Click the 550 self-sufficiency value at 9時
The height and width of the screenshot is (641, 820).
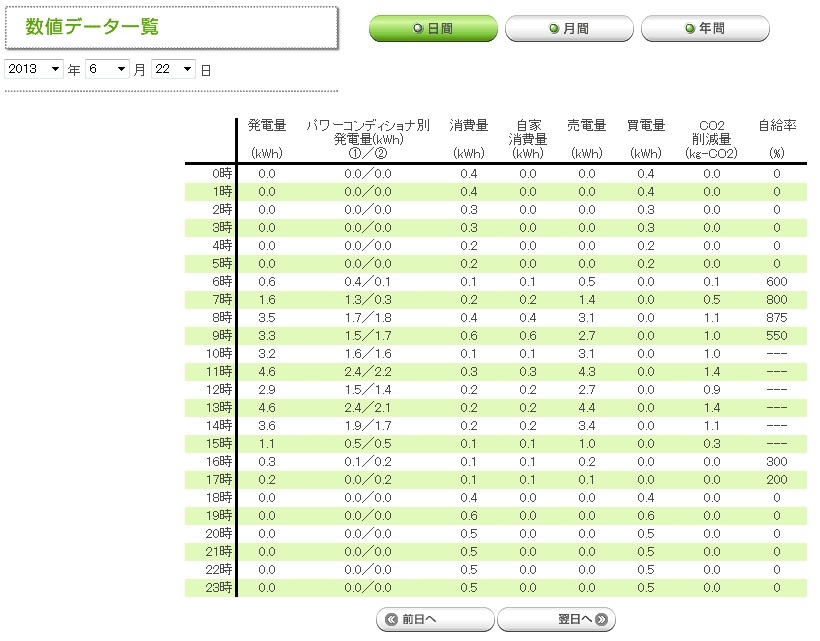point(777,336)
